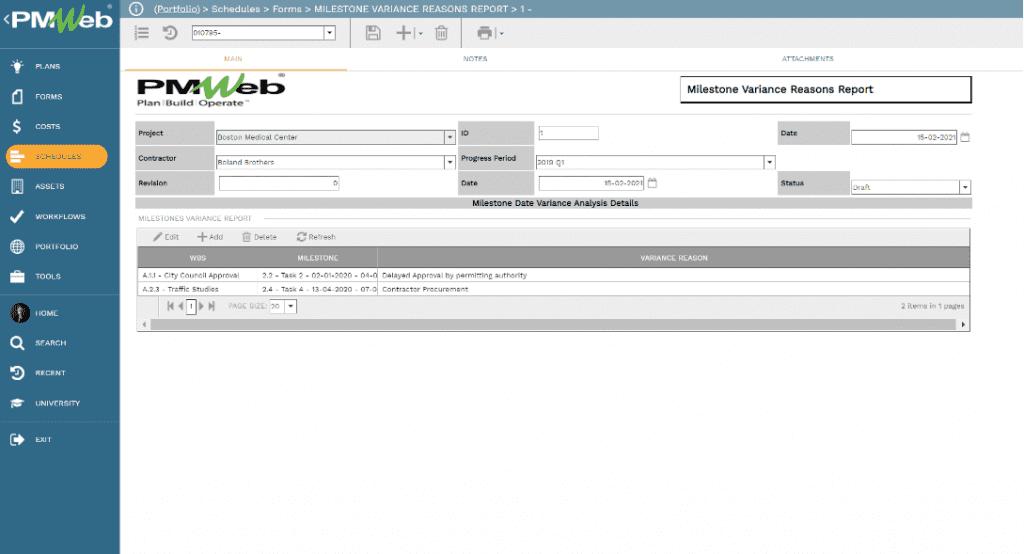This screenshot has width=1024, height=554.
Task: Open the Tools briefcase icon in sidebar
Action: (x=17, y=276)
